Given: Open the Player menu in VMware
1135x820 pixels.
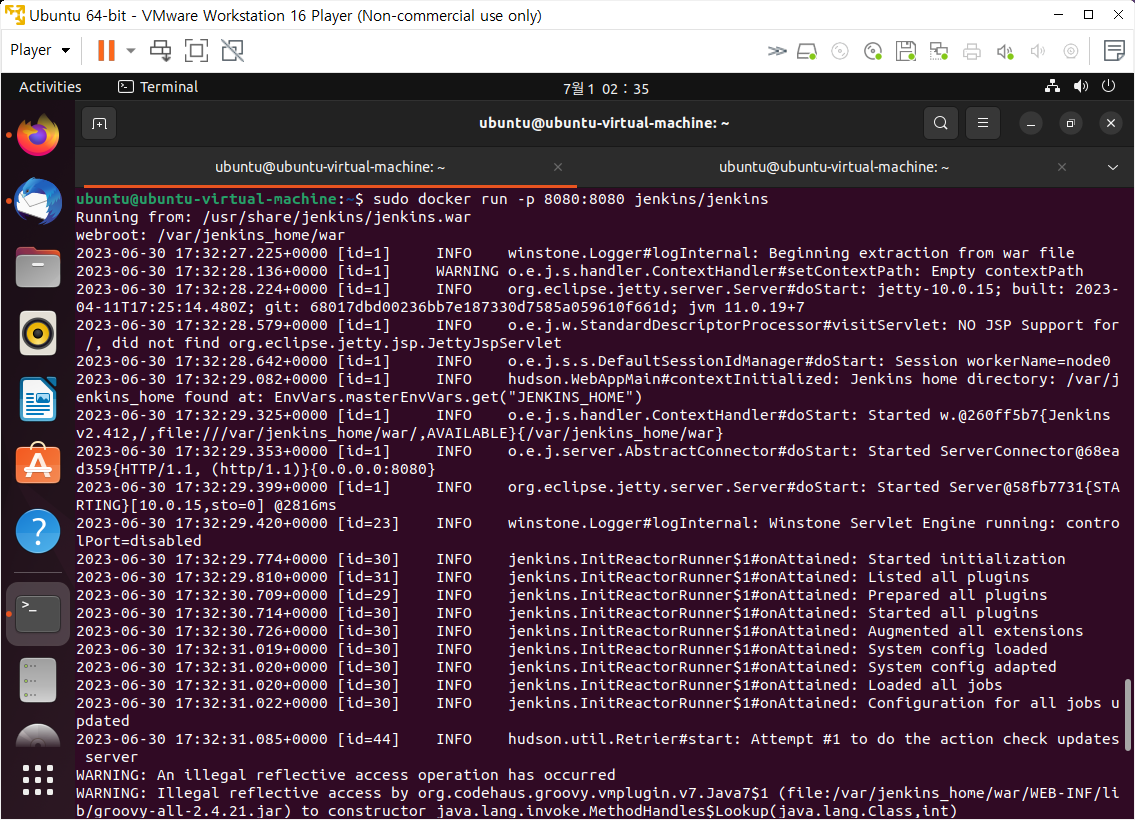Looking at the screenshot, I should click(x=40, y=50).
